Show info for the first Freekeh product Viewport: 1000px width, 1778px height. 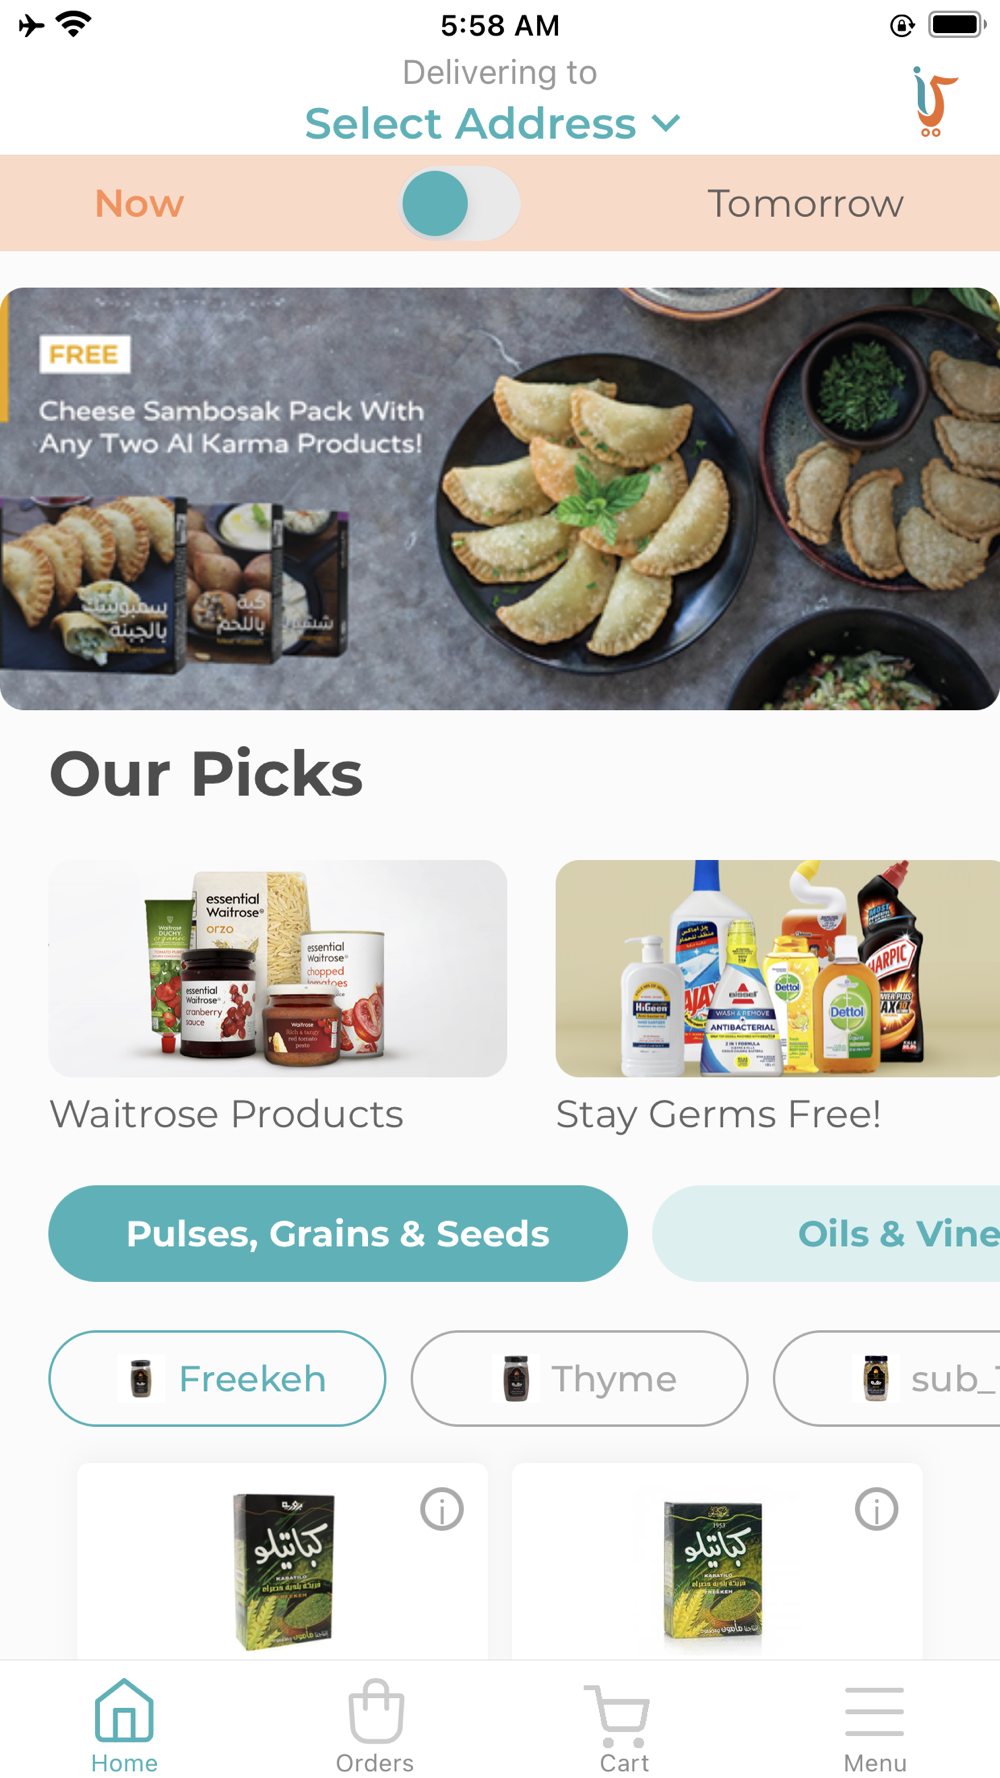tap(442, 1509)
